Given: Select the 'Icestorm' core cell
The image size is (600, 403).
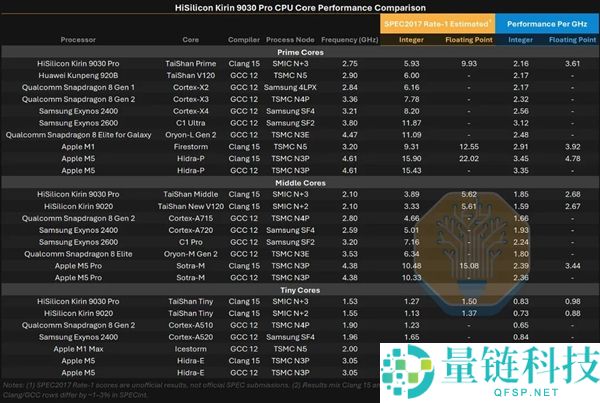Looking at the screenshot, I should 191,349.
